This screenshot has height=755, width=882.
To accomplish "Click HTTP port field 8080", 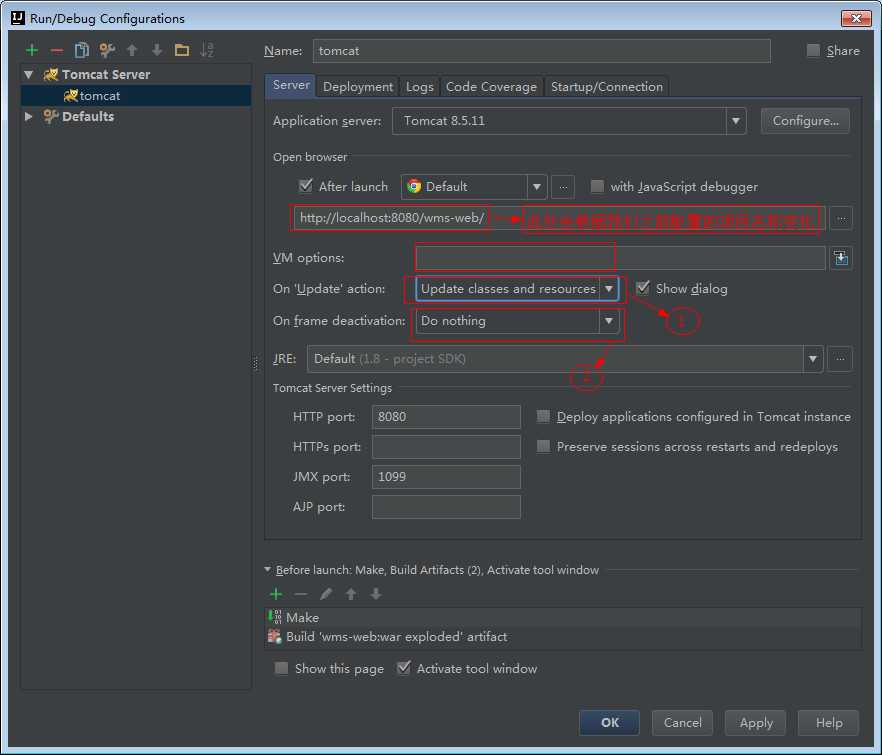I will point(446,417).
